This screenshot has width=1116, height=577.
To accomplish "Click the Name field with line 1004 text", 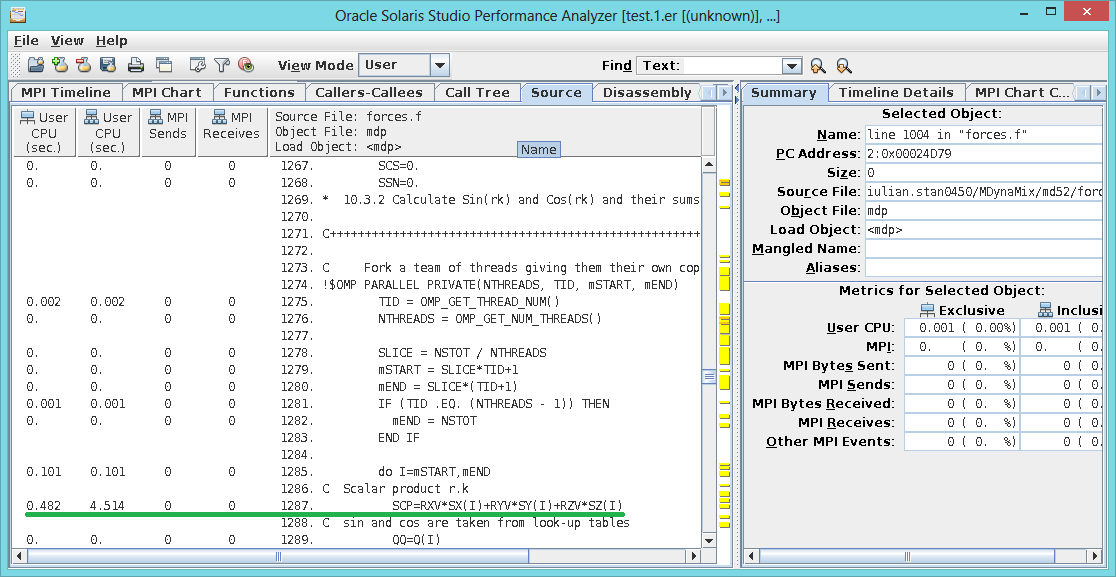I will coord(983,135).
